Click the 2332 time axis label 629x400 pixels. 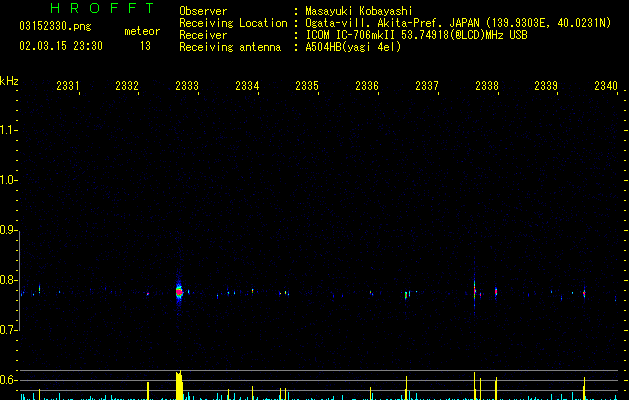(x=127, y=86)
